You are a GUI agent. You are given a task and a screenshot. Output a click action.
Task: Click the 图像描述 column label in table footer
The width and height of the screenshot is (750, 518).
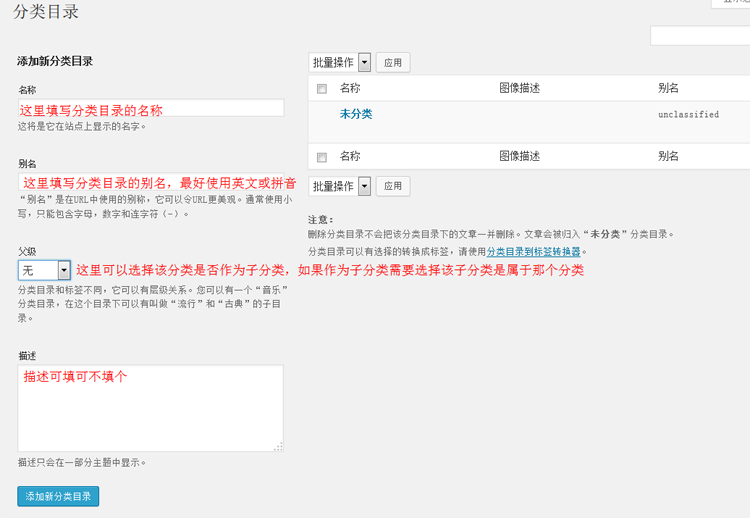(x=519, y=156)
